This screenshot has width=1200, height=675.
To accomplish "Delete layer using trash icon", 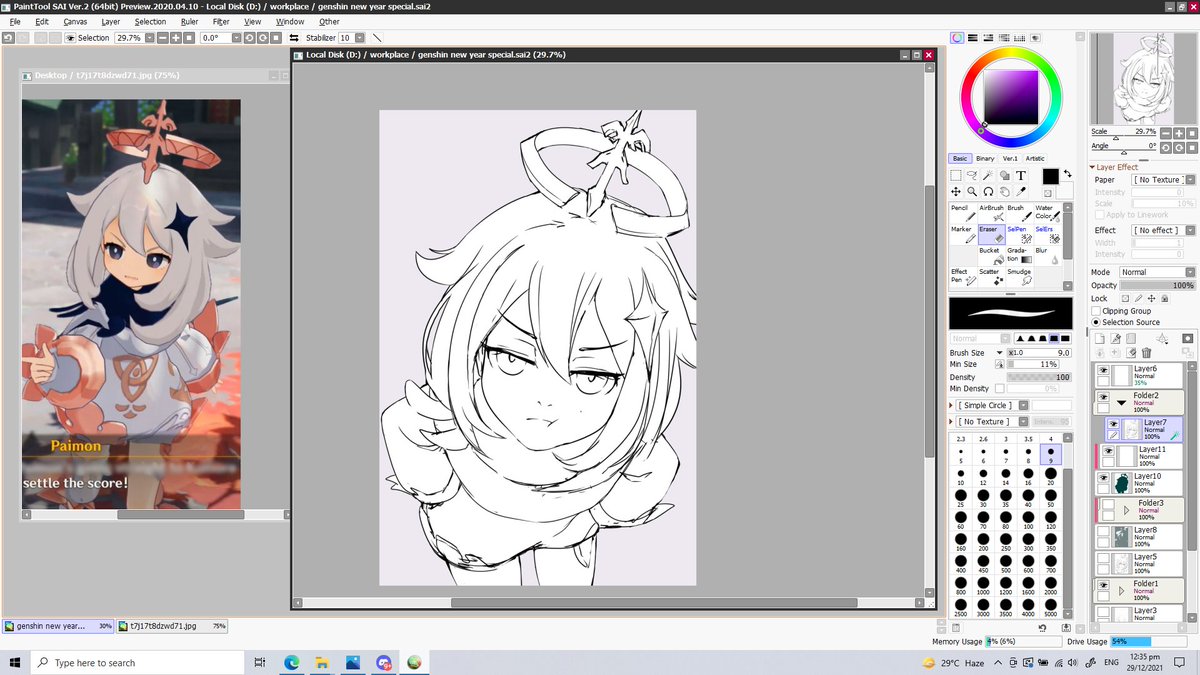I will (1146, 352).
